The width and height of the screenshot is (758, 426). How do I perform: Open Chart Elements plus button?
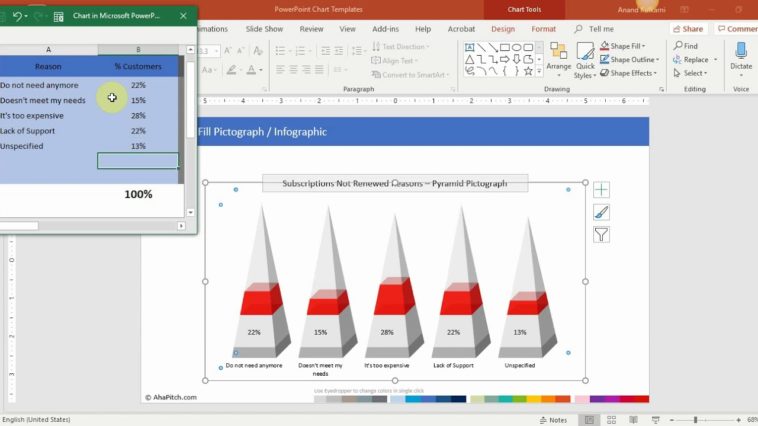coord(601,190)
